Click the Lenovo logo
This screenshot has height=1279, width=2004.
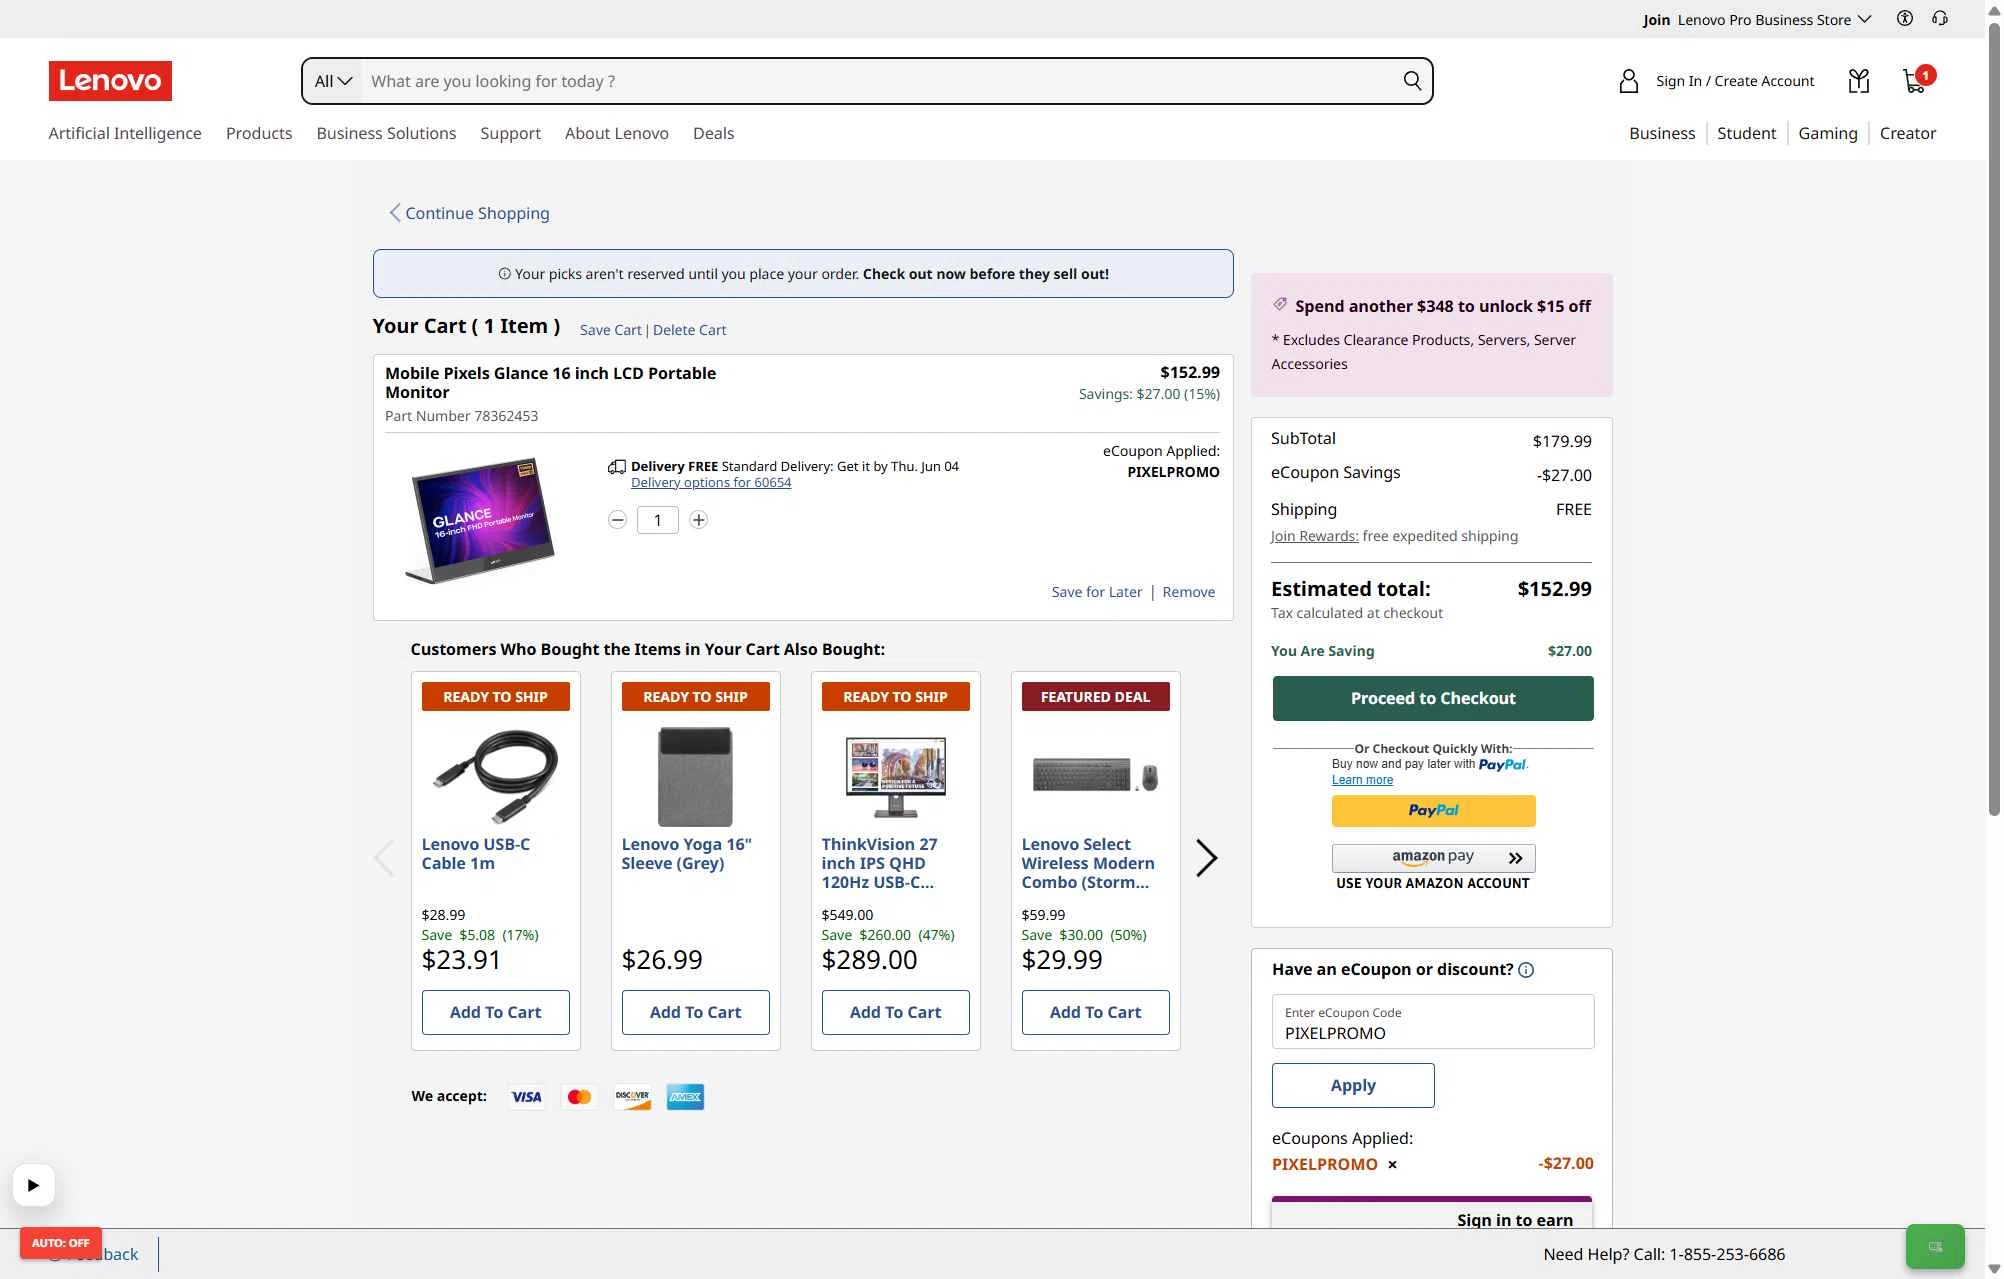coord(110,81)
